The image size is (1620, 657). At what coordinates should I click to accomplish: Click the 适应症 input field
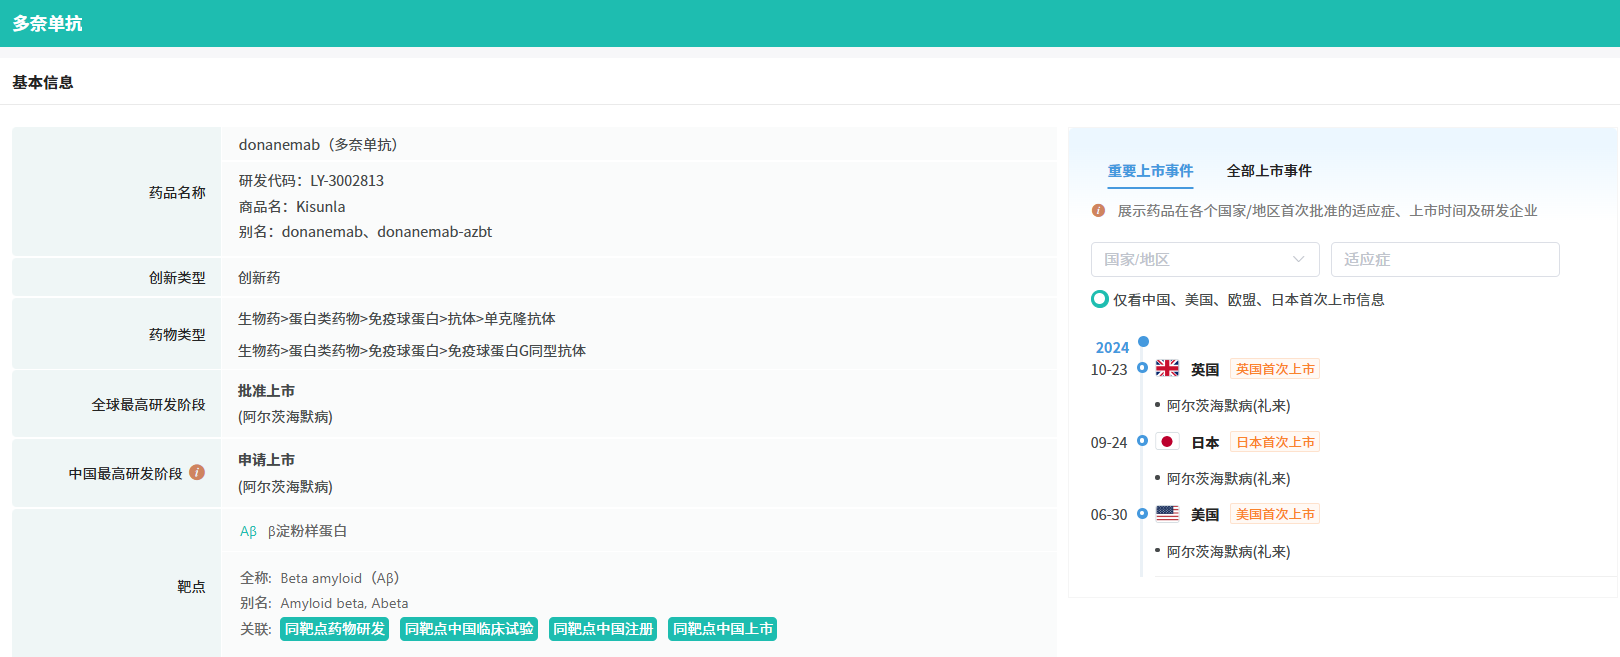tap(1444, 259)
